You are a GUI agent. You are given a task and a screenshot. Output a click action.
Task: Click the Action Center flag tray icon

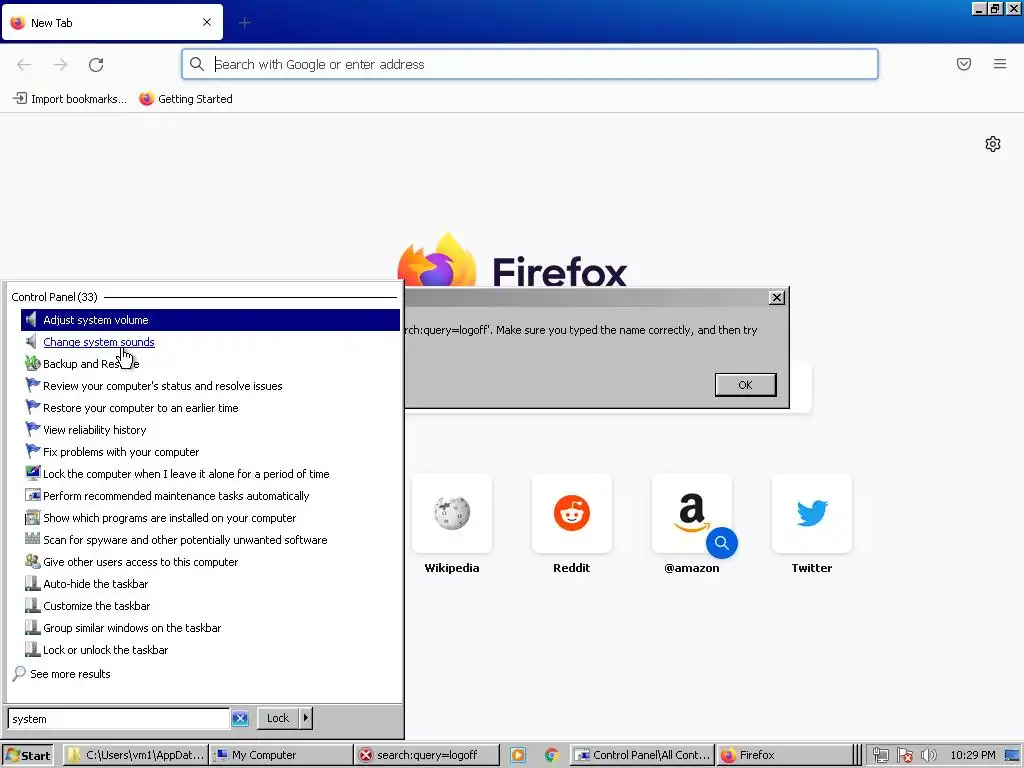(904, 756)
